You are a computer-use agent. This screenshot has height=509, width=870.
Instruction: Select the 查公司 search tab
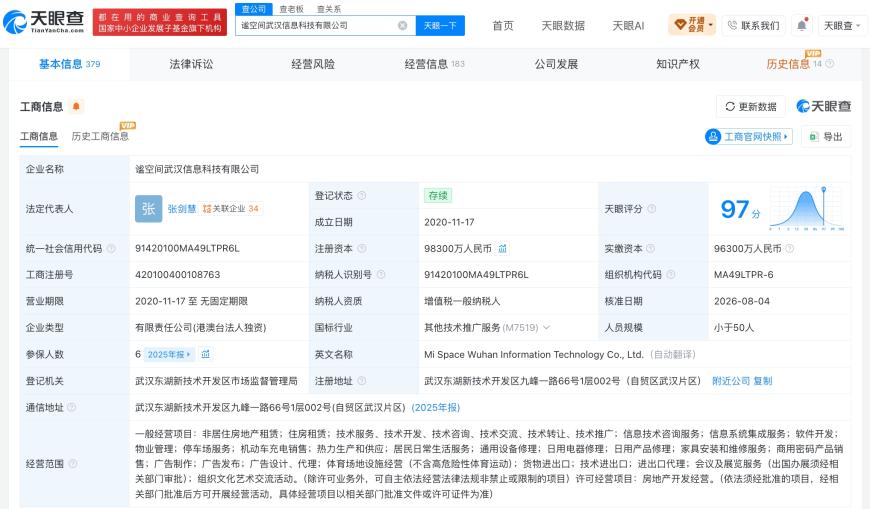[254, 9]
